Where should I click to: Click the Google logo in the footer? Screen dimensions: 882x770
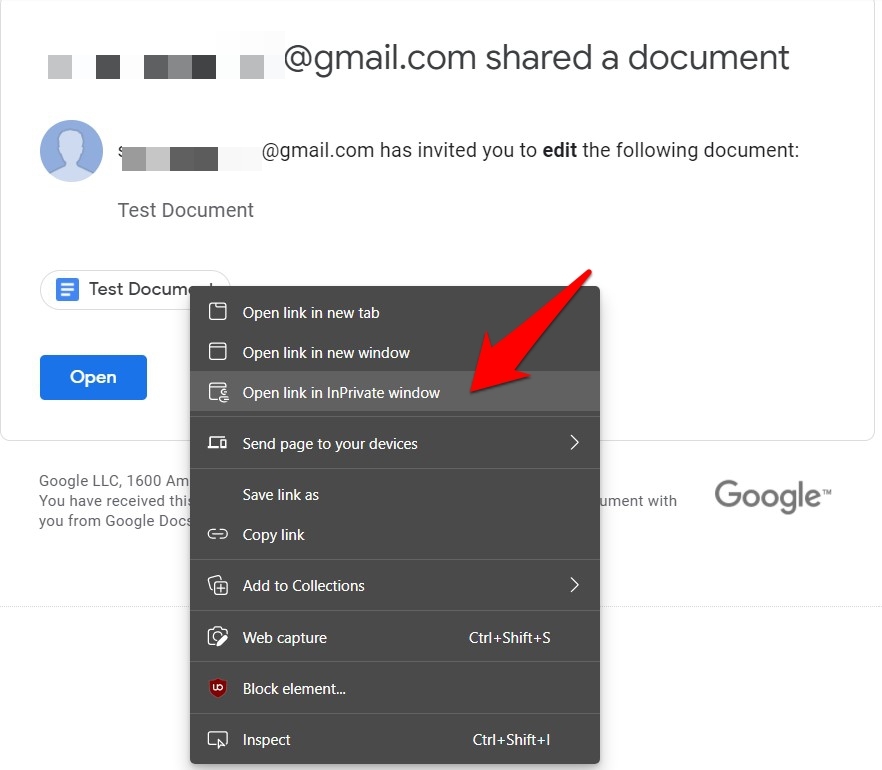(x=773, y=497)
